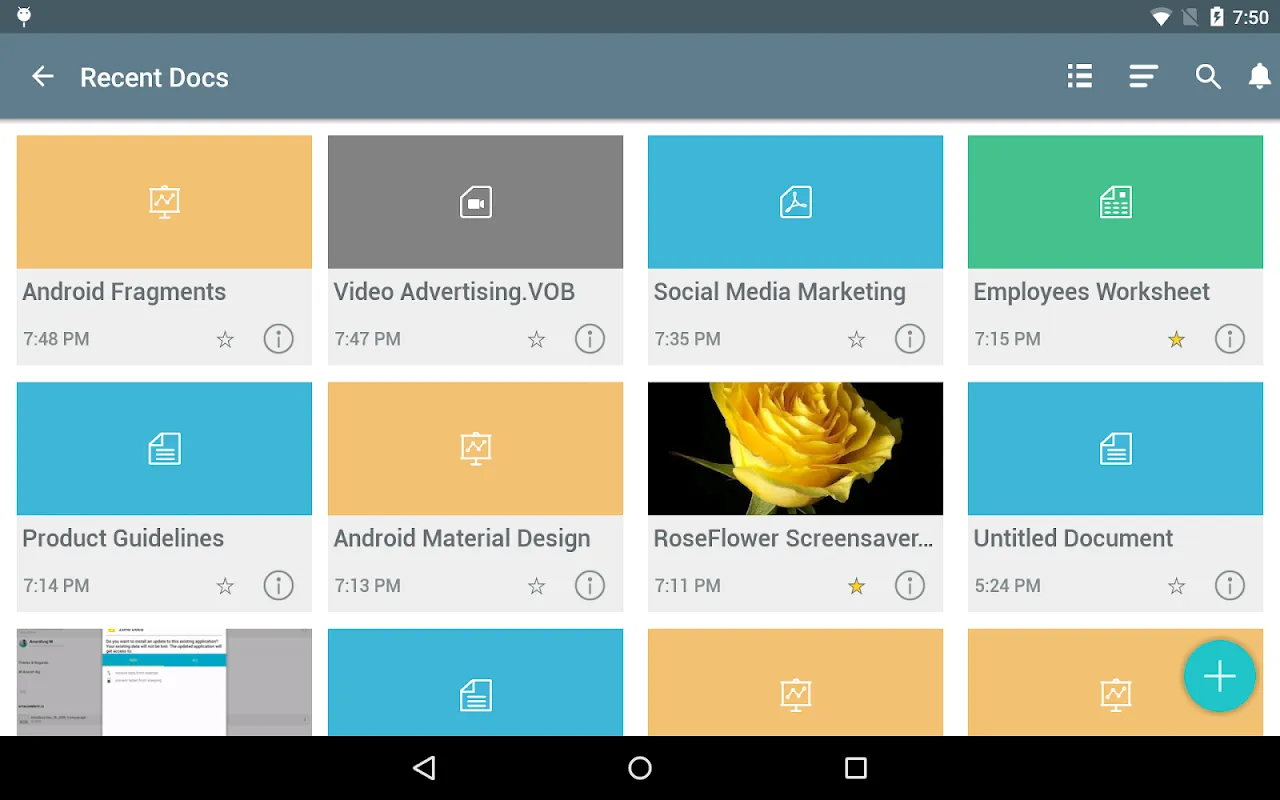Open Employees Worksheet spreadsheet
Viewport: 1280px width, 800px height.
[x=1115, y=203]
